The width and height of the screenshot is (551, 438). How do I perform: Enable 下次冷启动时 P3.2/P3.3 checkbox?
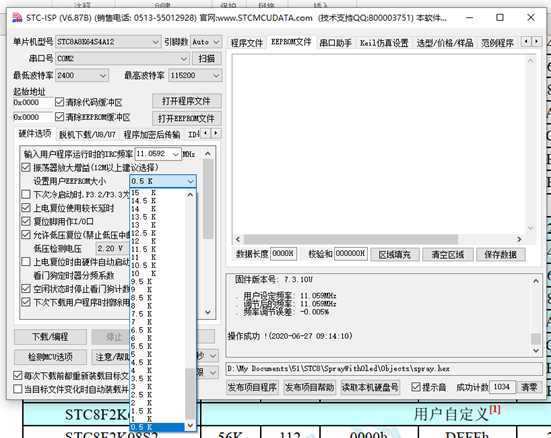[26, 194]
